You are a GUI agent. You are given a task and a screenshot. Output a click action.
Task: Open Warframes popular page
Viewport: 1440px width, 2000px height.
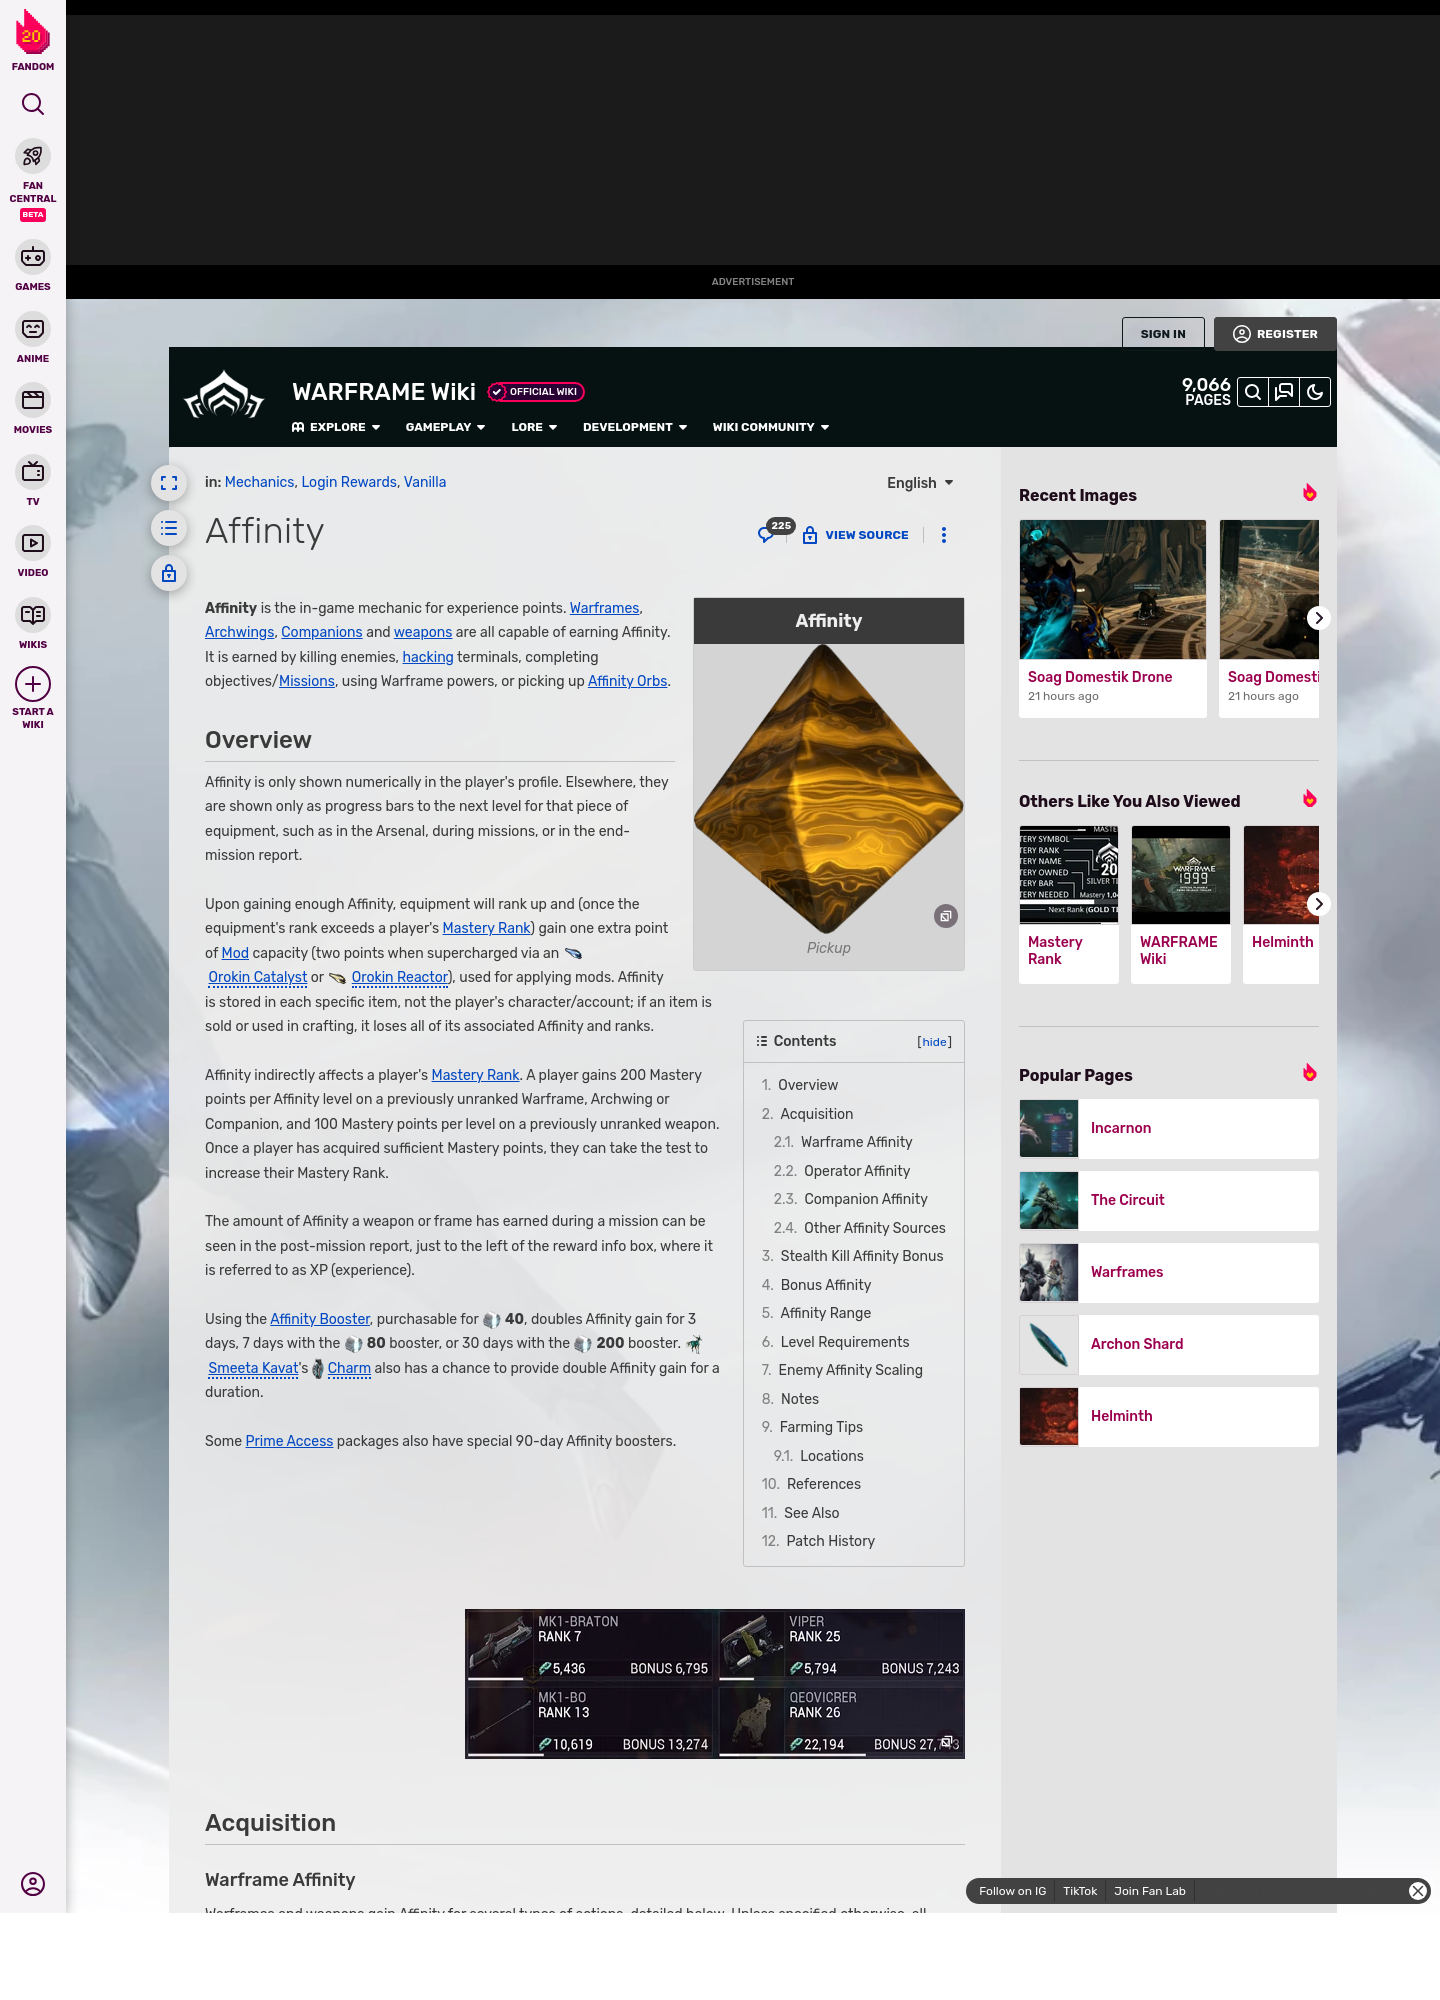click(x=1169, y=1272)
